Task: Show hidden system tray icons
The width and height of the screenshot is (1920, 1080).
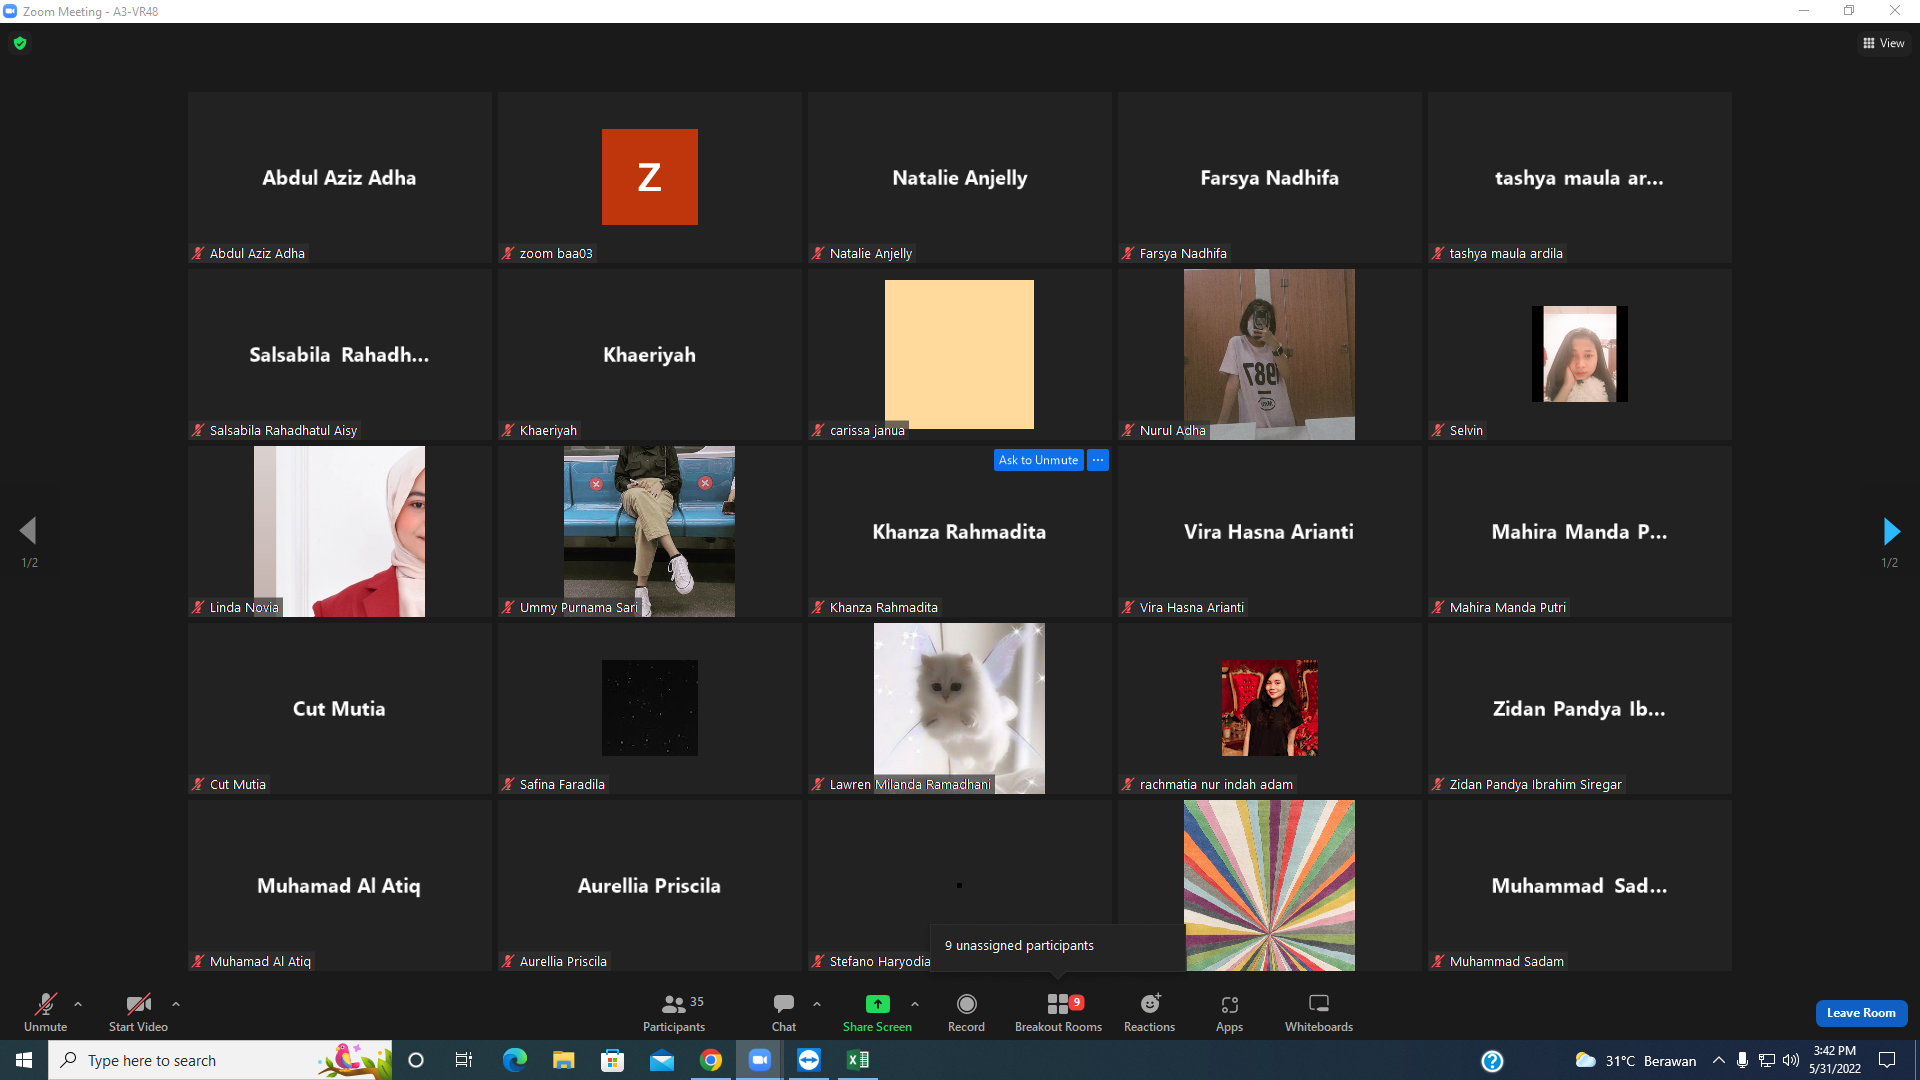Action: pos(1719,1060)
